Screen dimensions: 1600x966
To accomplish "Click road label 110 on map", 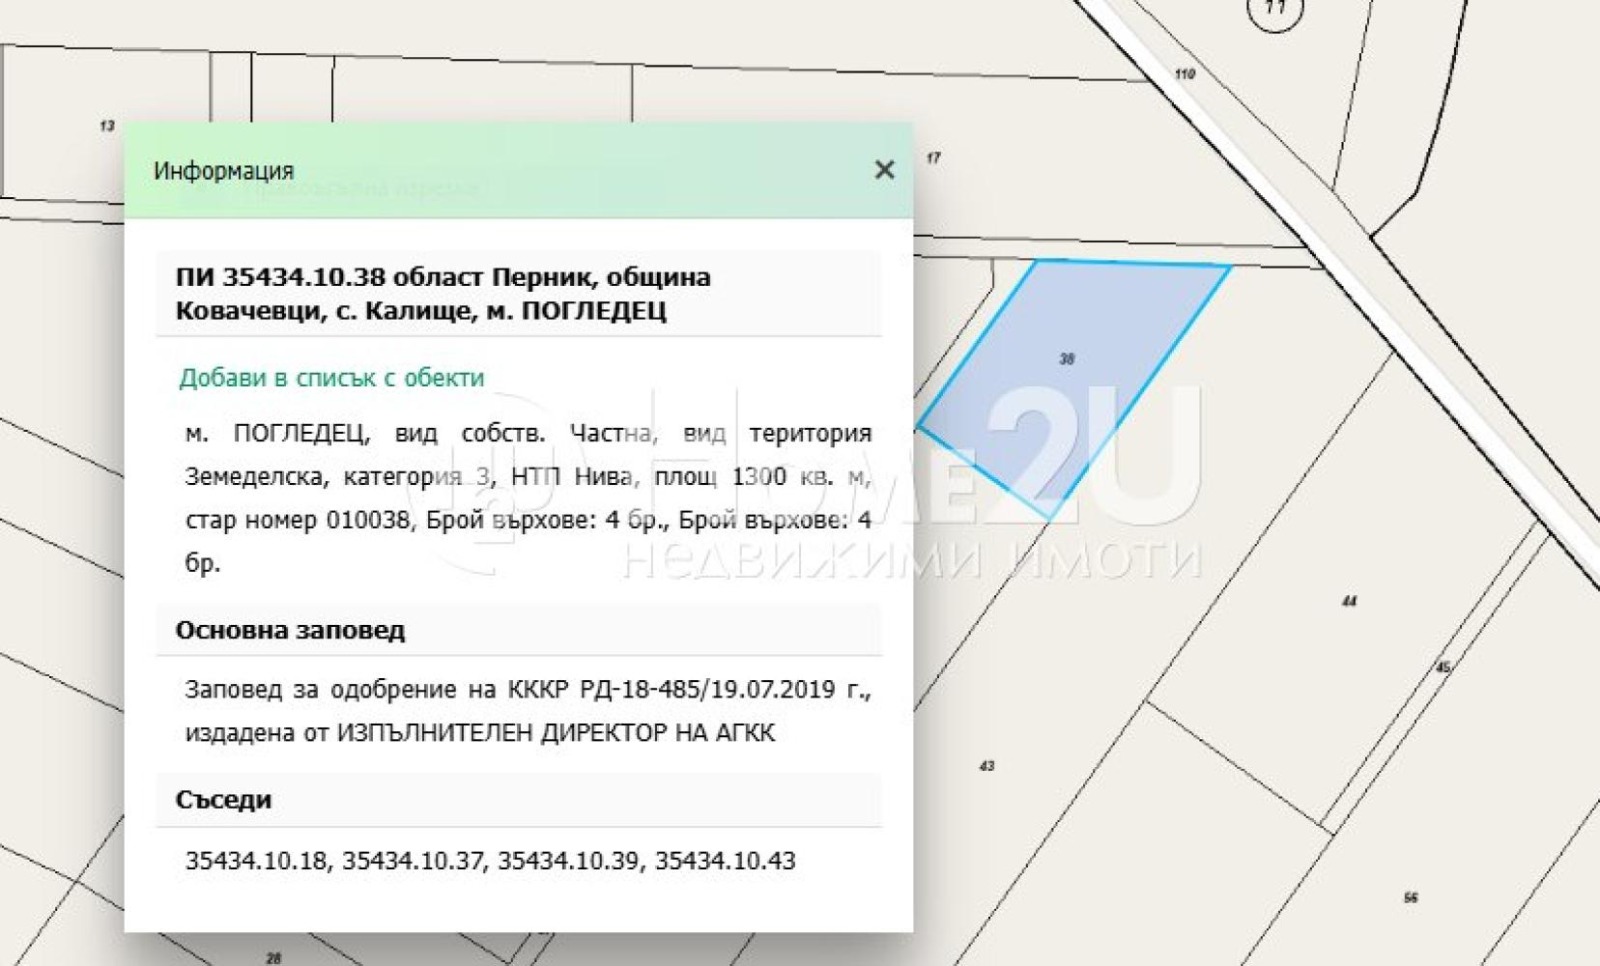I will (x=1185, y=74).
